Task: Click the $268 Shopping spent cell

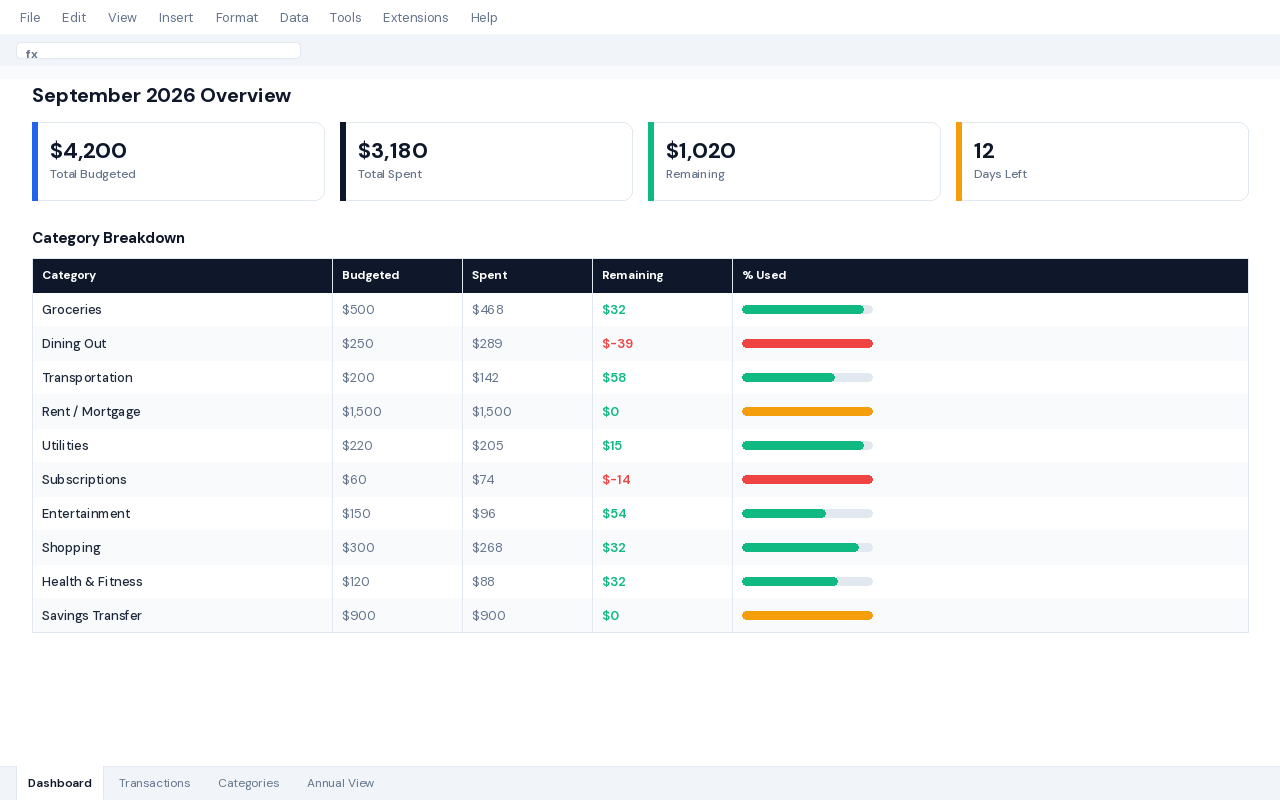Action: coord(527,548)
